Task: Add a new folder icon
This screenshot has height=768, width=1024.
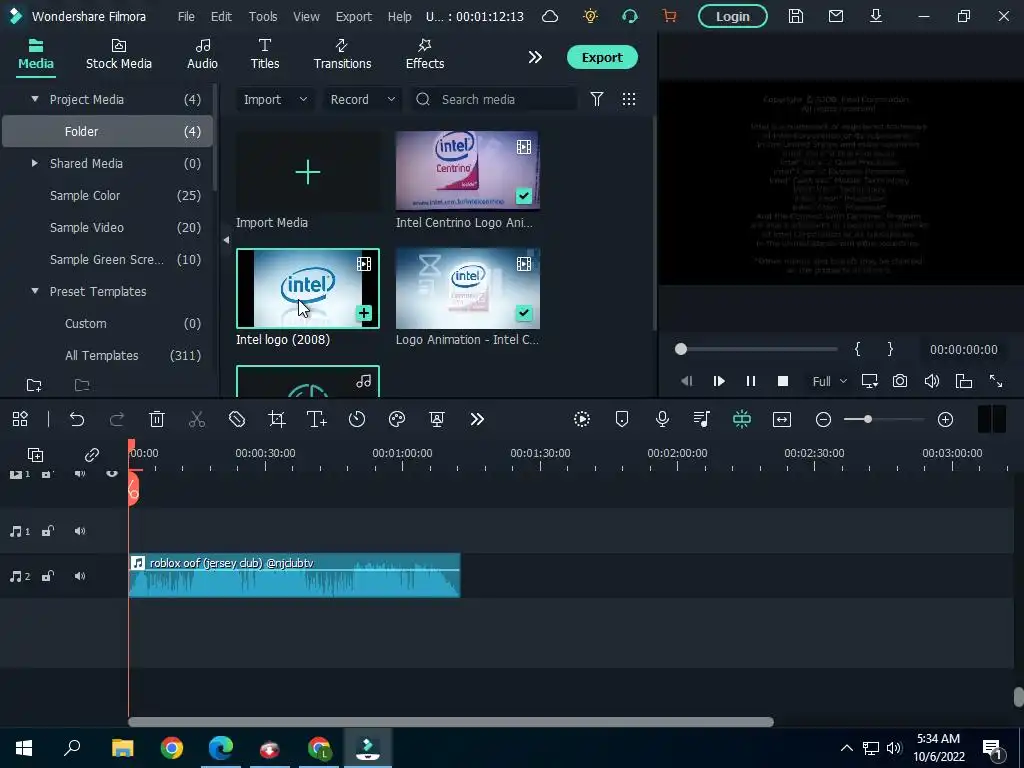Action: pos(34,385)
